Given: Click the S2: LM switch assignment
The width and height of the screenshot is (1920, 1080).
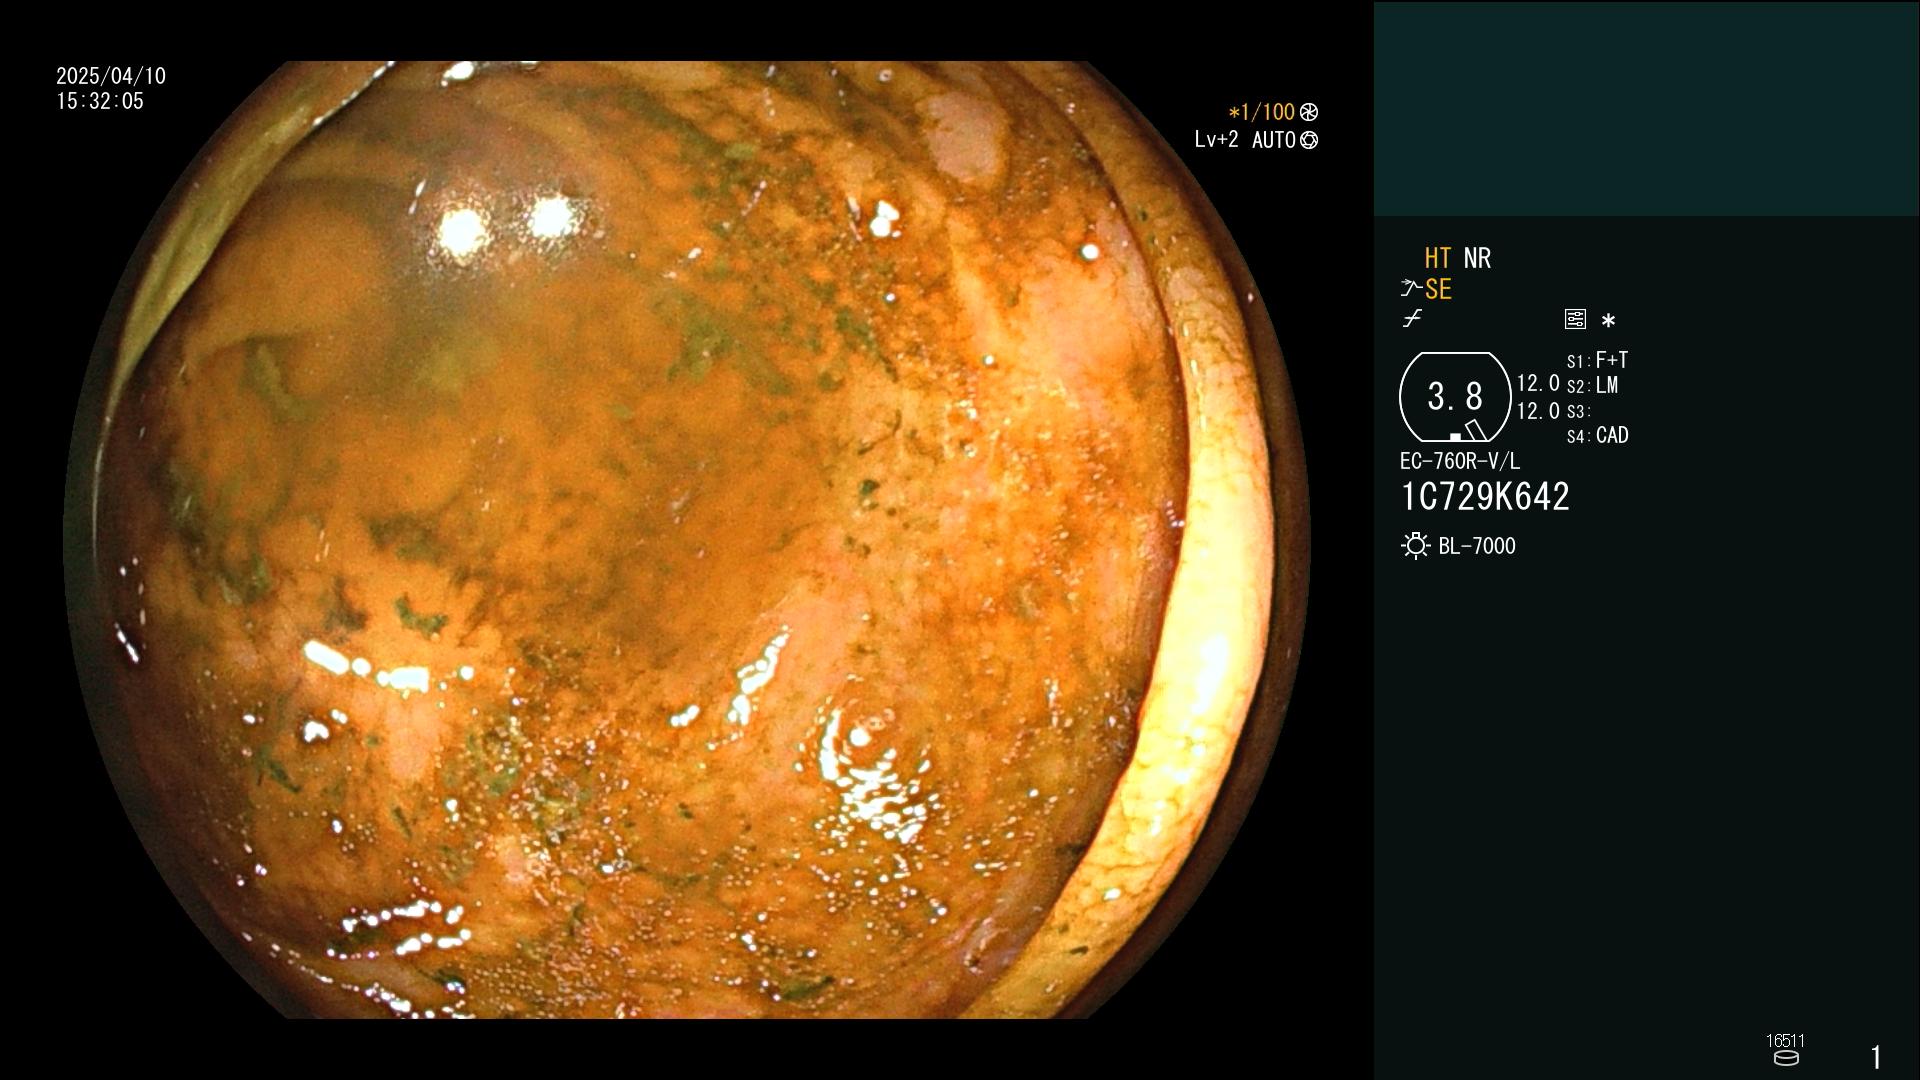Looking at the screenshot, I should point(1592,386).
